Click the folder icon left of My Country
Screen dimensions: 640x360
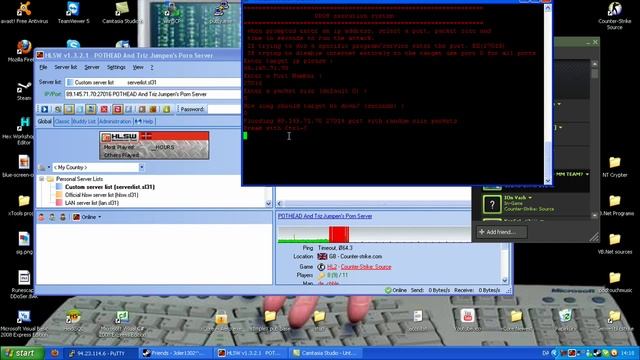(42, 167)
